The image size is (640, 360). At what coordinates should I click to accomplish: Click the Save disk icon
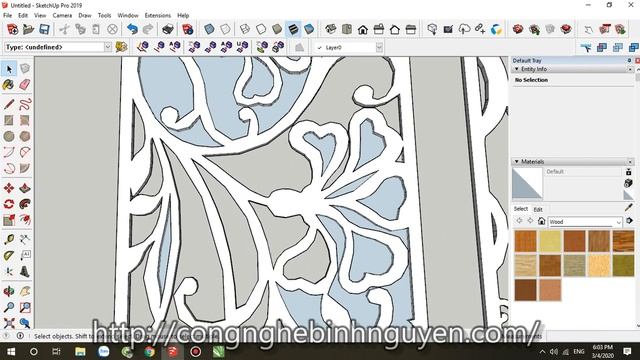pyautogui.click(x=44, y=29)
